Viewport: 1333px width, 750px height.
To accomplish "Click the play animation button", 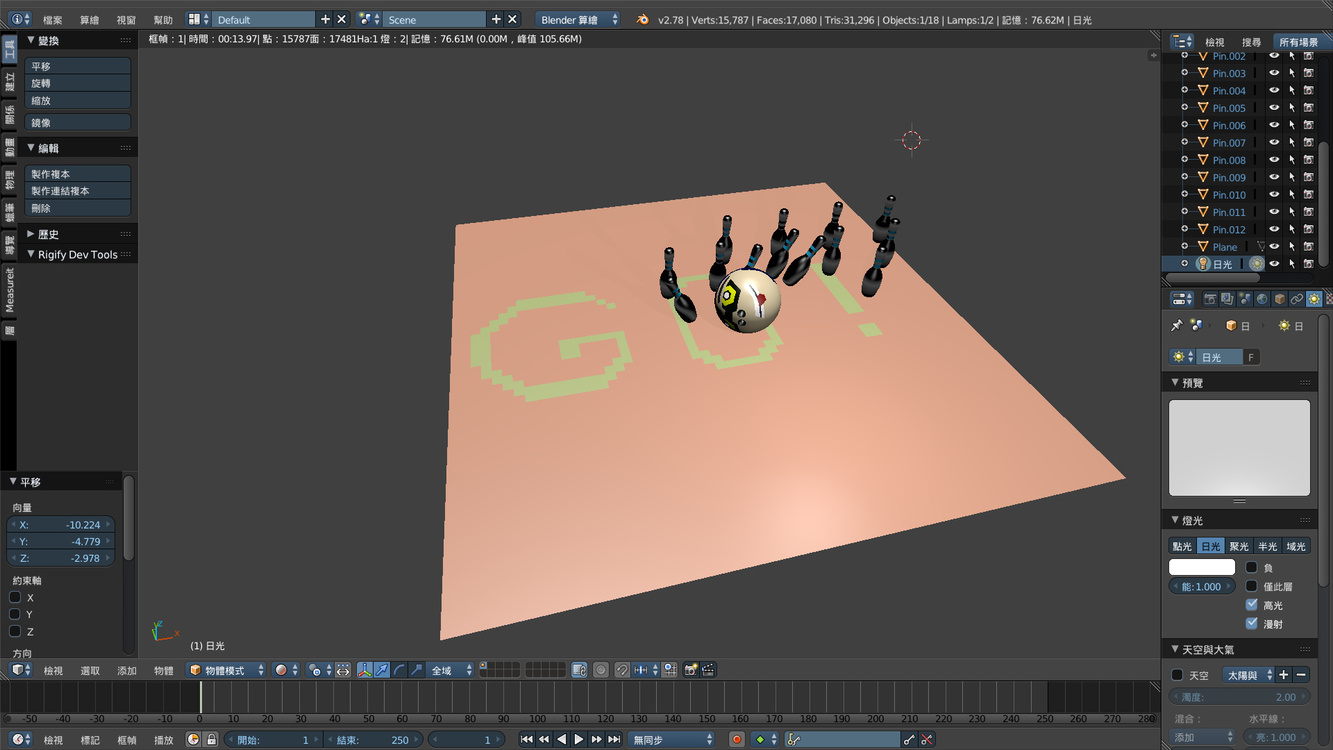I will (x=579, y=740).
